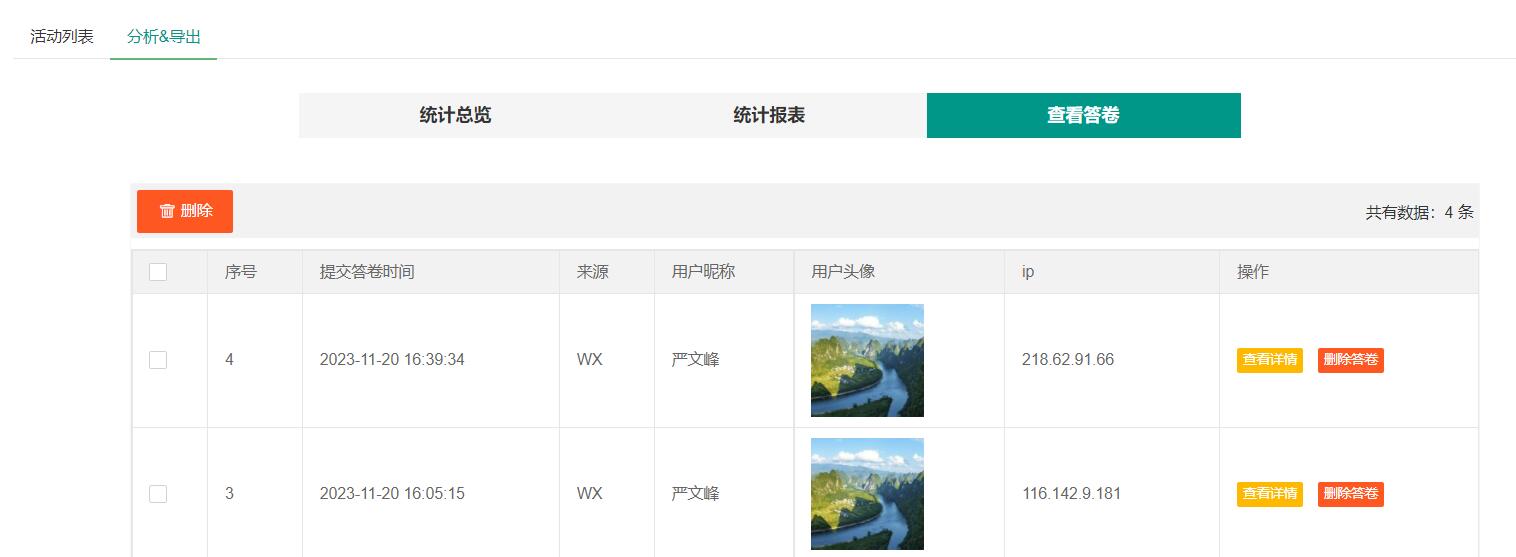Switch to the 活动列表 tab

click(x=62, y=37)
